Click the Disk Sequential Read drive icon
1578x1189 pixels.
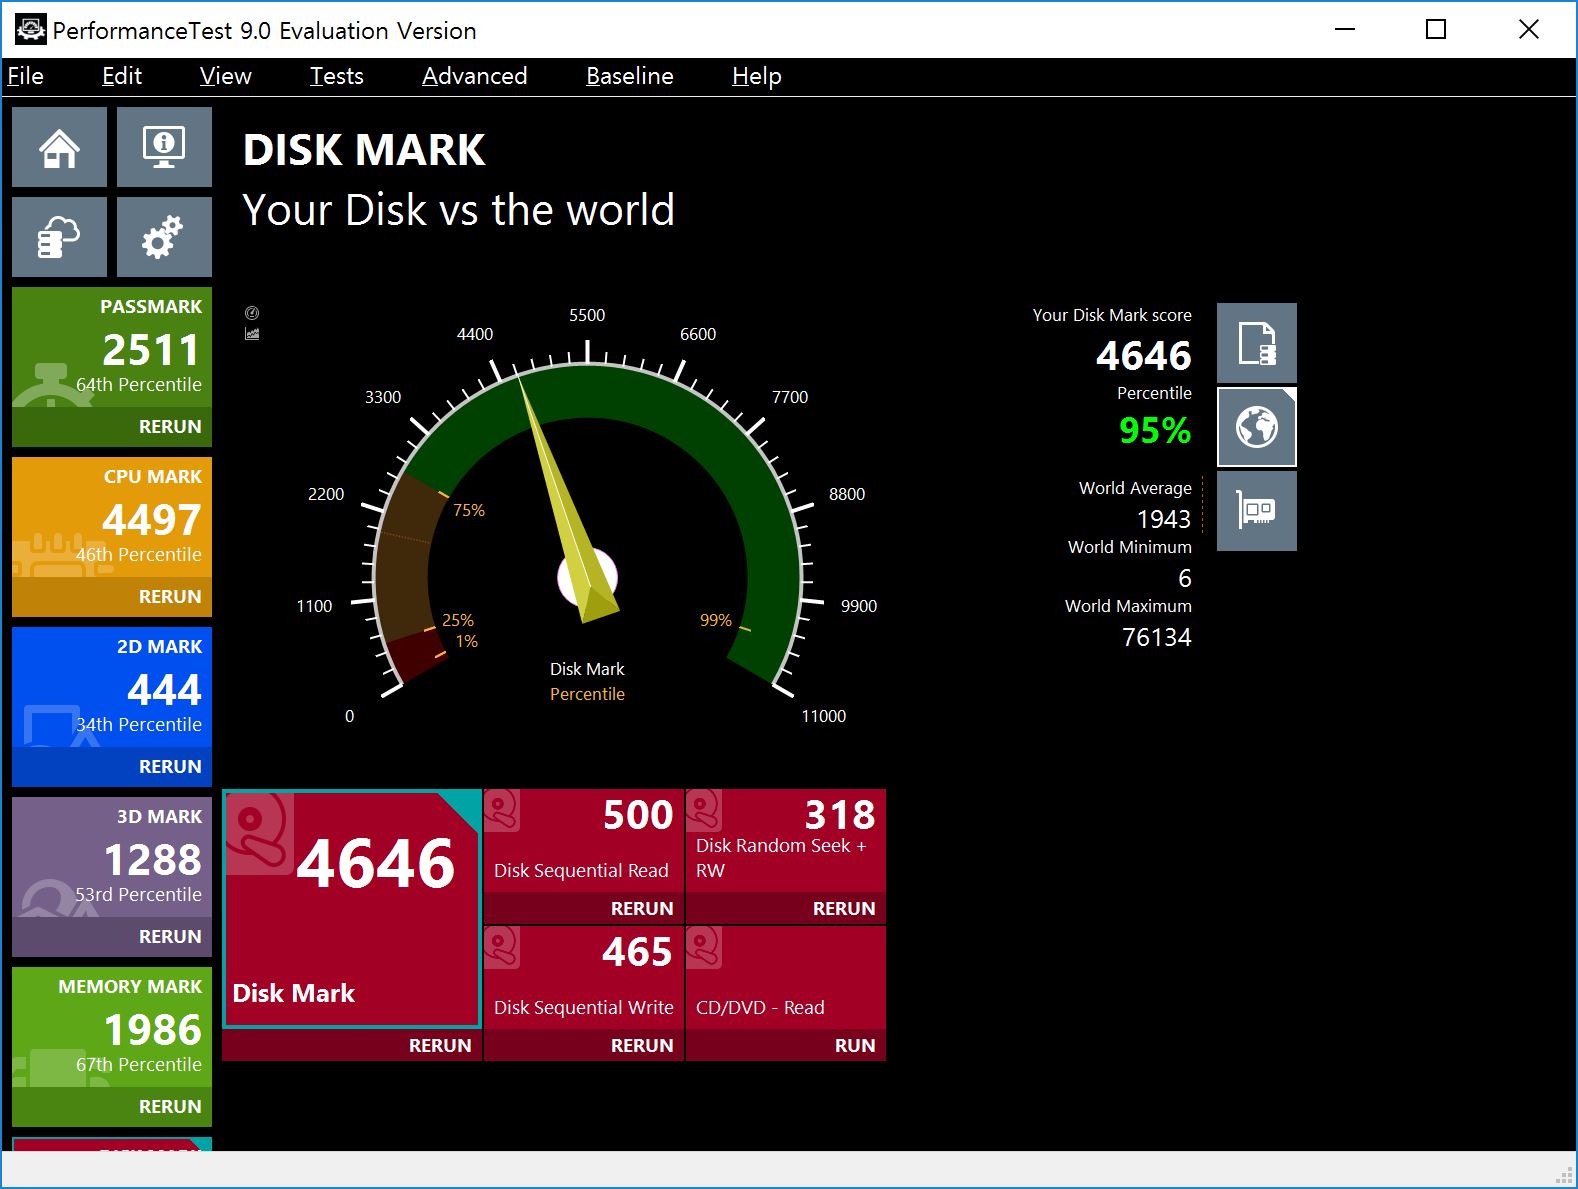tap(502, 810)
